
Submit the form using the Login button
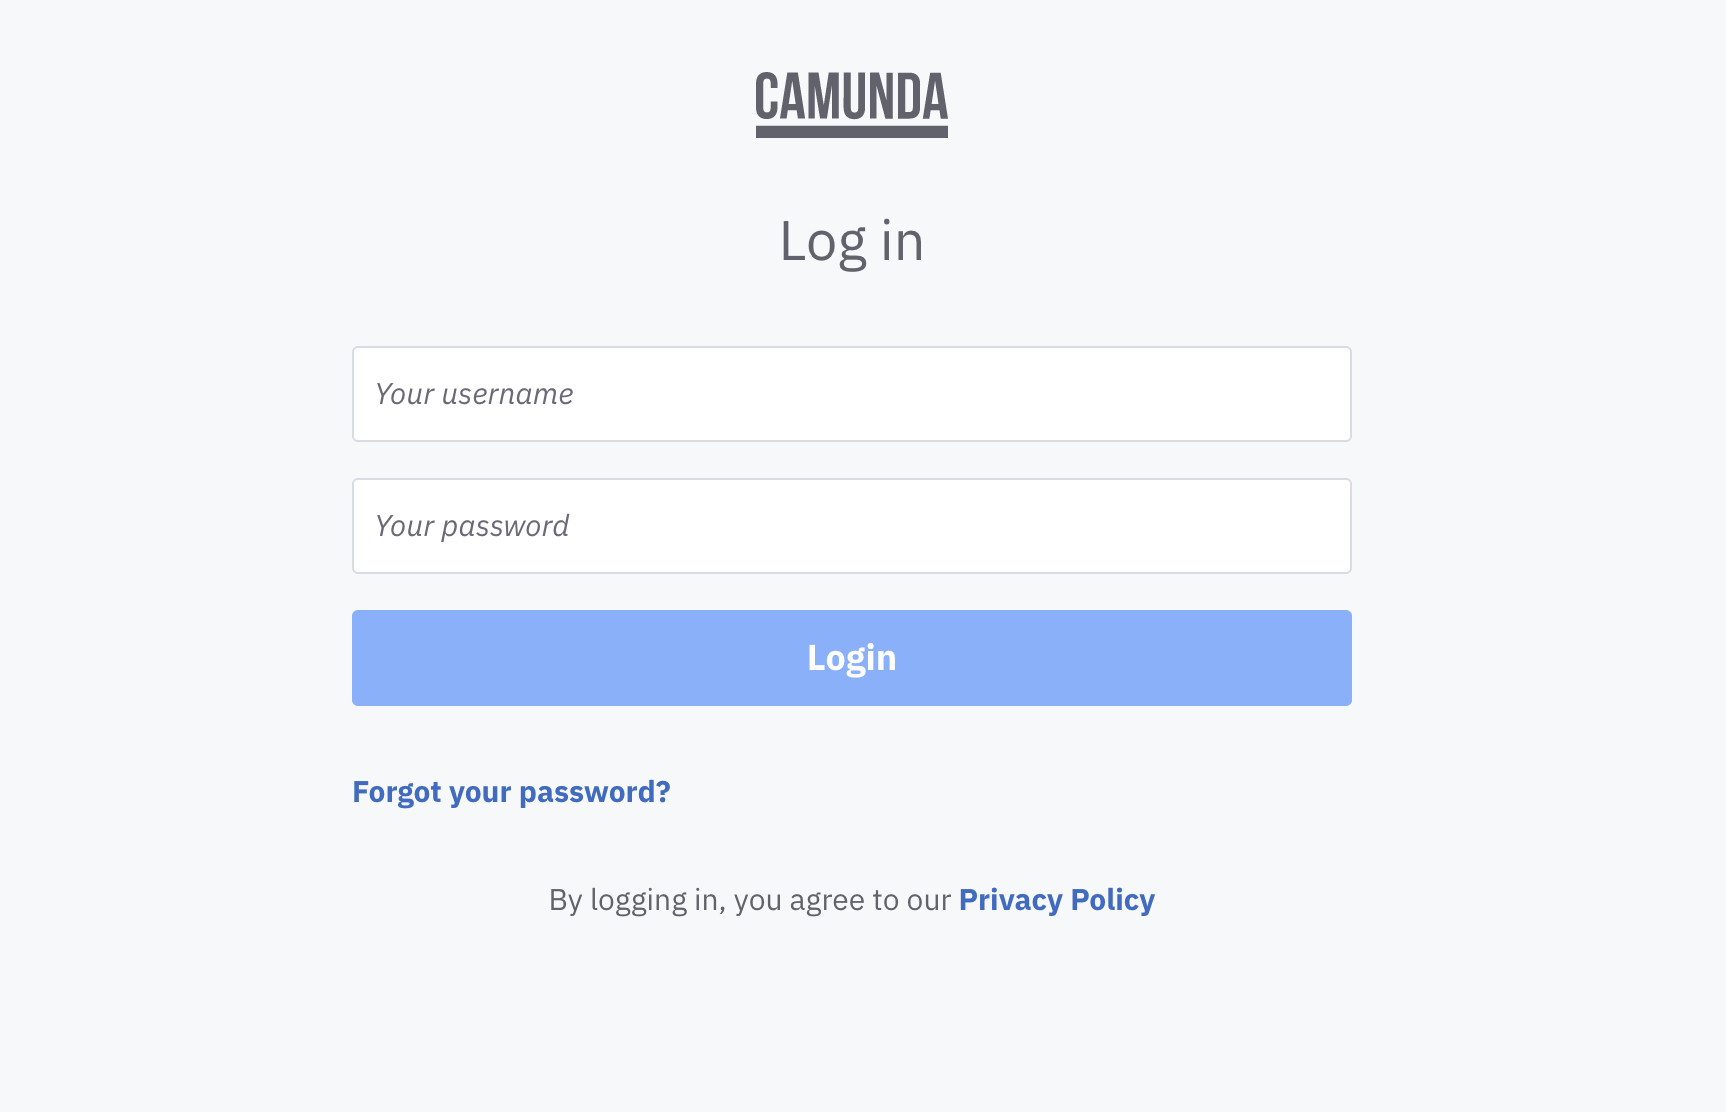click(x=851, y=658)
